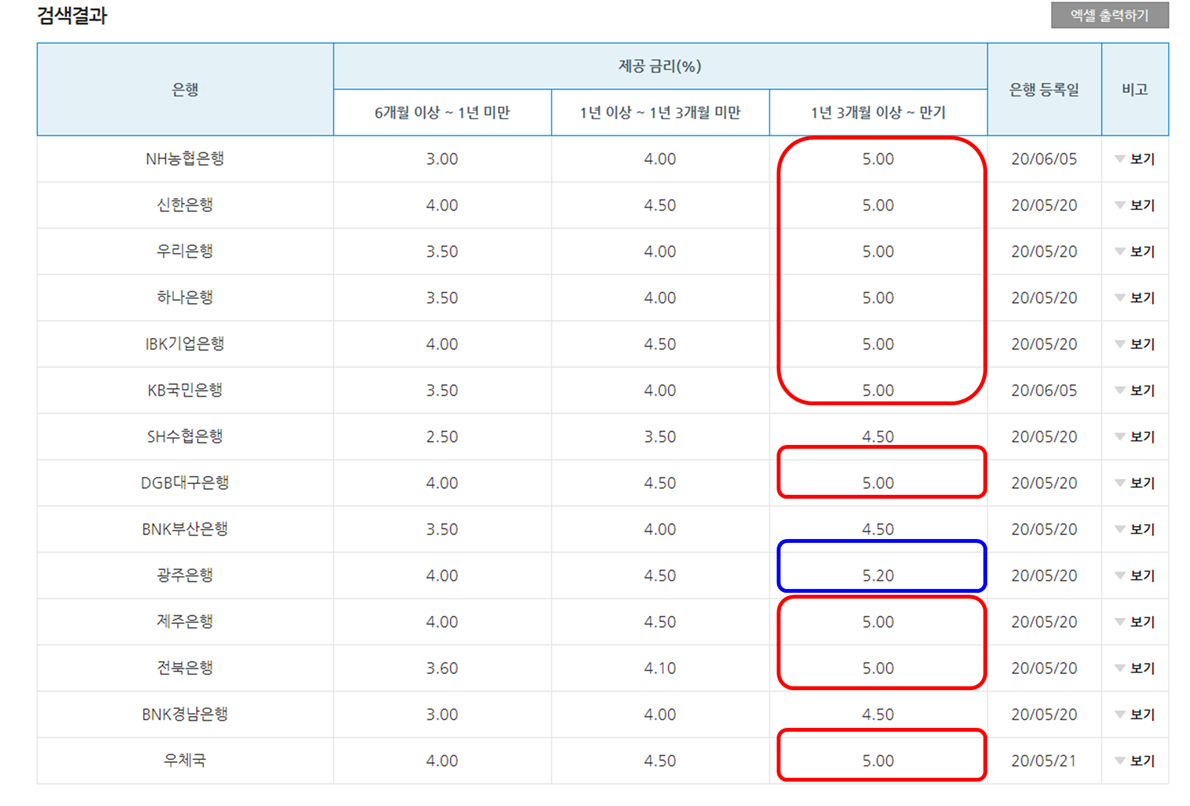
Task: Expand 보기 for 신한은행 row
Action: [x=1135, y=205]
